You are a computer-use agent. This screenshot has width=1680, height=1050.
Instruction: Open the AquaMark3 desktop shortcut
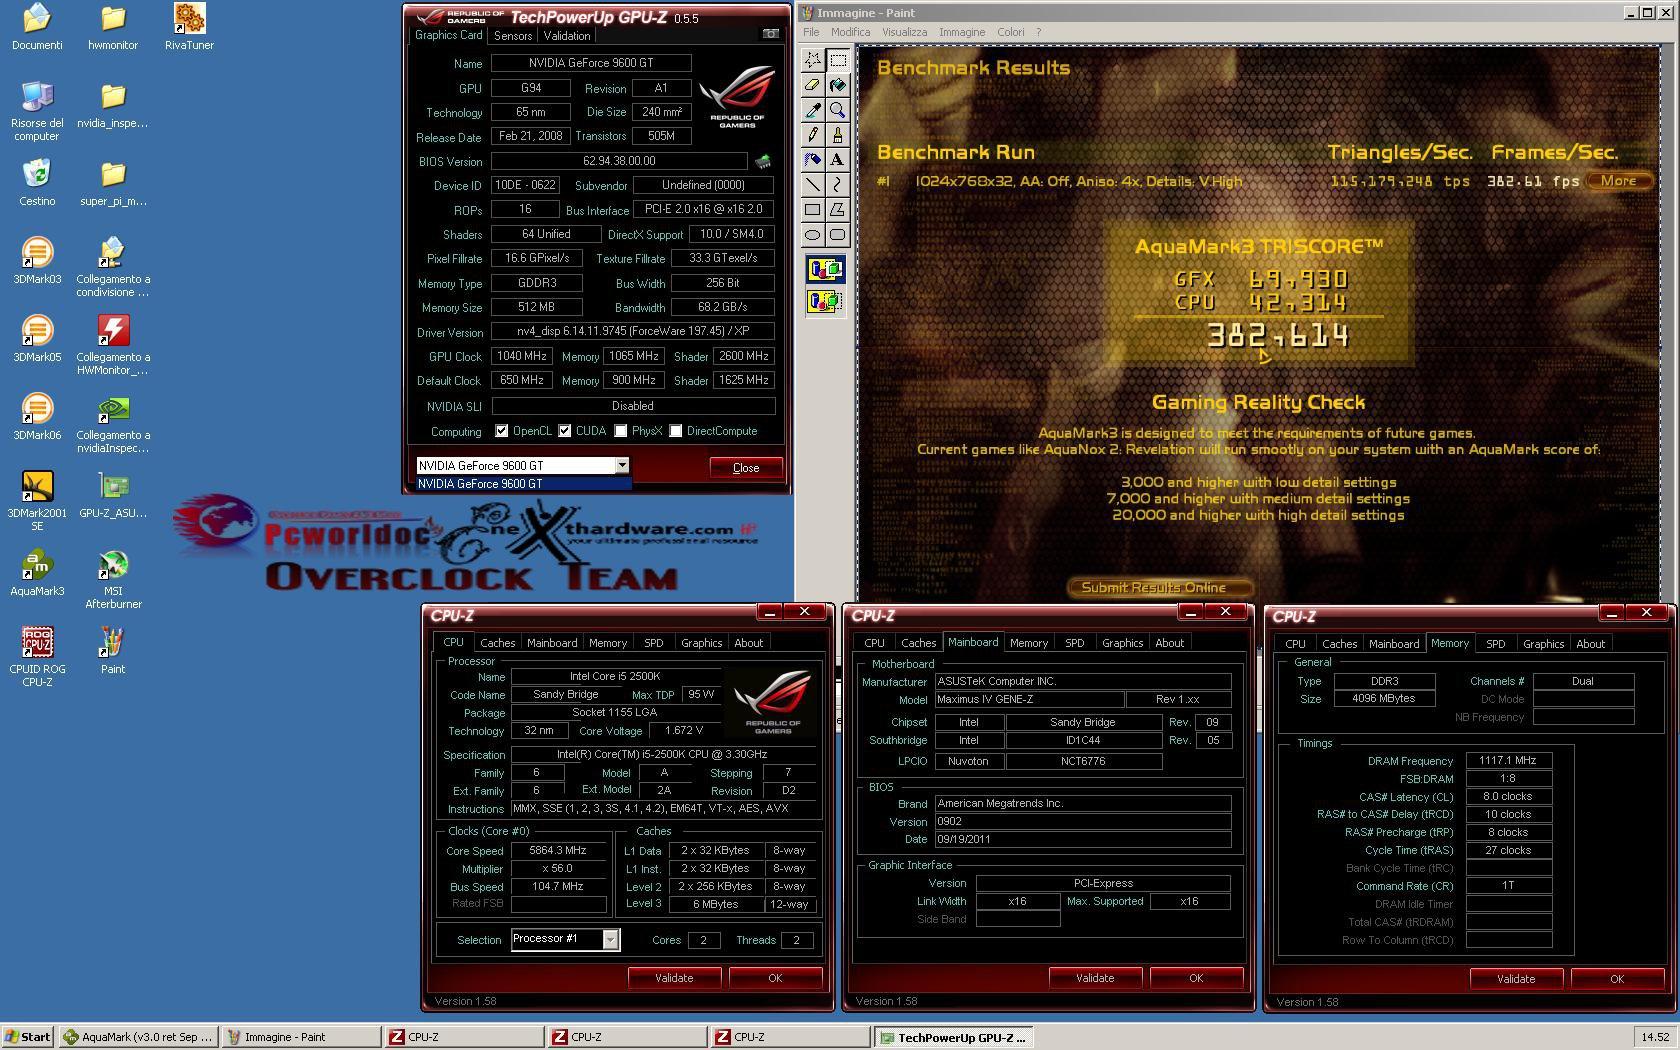click(37, 573)
